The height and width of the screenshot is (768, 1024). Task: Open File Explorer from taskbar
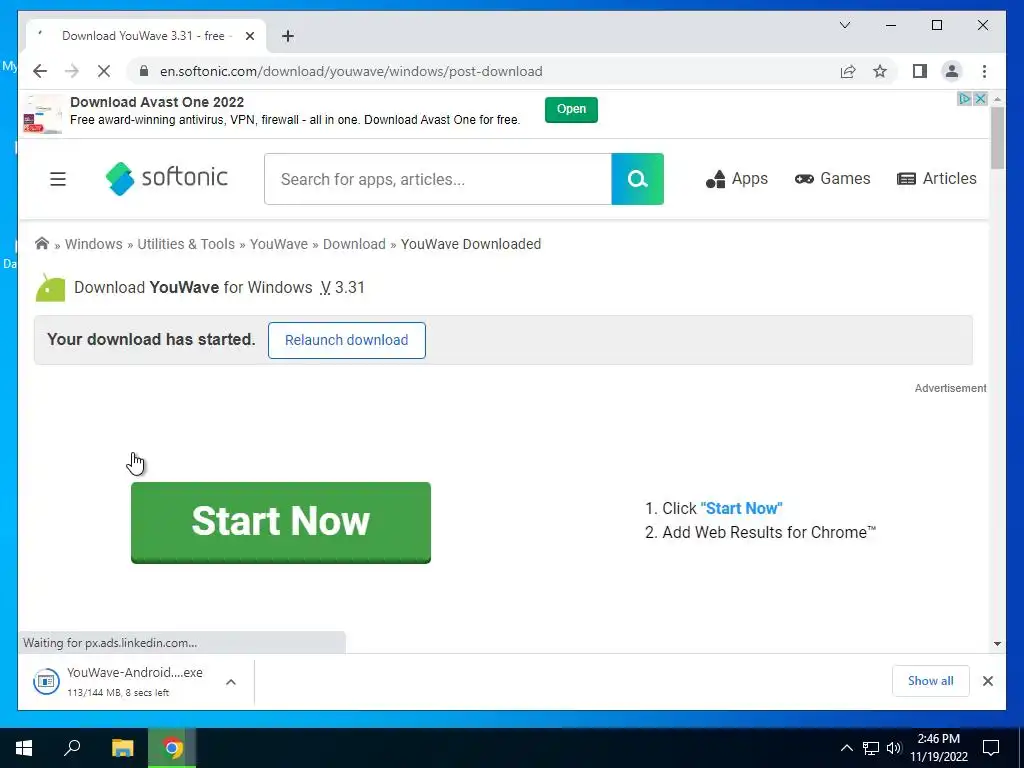(x=122, y=748)
